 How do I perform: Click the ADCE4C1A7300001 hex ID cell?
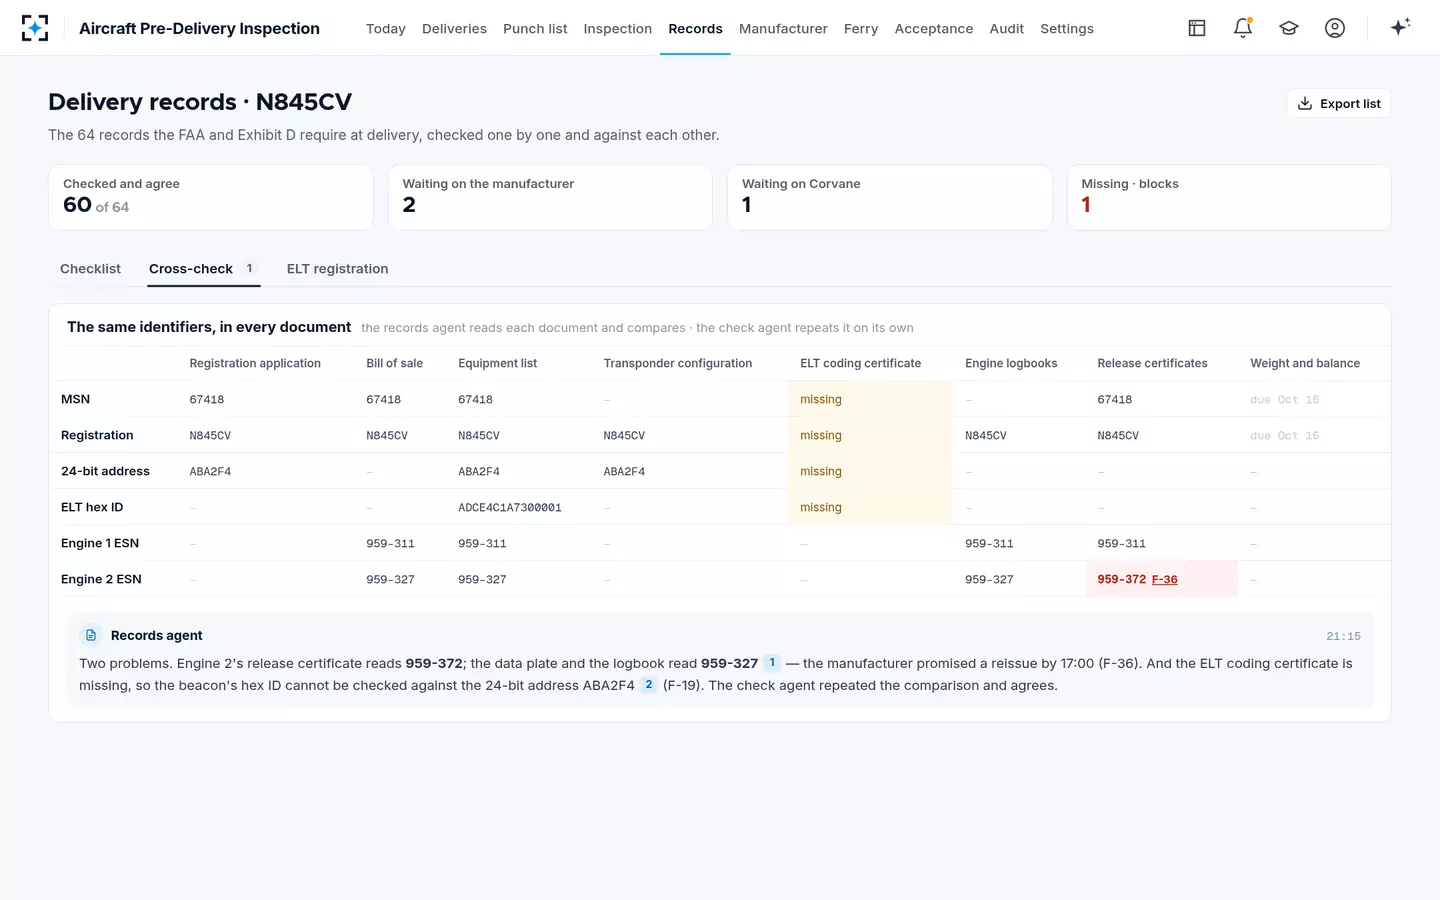pos(510,507)
